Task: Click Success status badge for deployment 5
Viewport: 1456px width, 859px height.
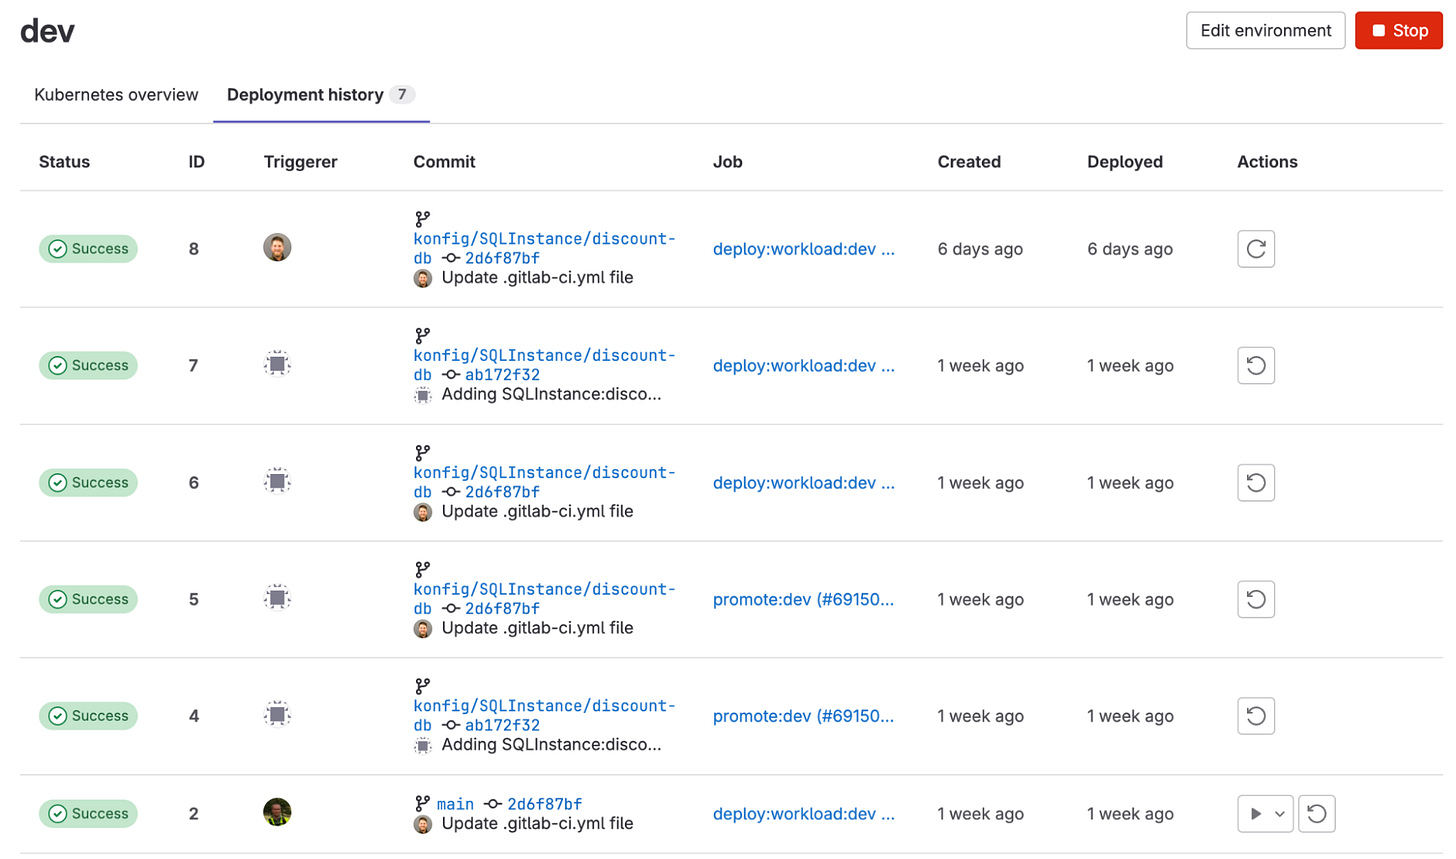Action: [88, 599]
